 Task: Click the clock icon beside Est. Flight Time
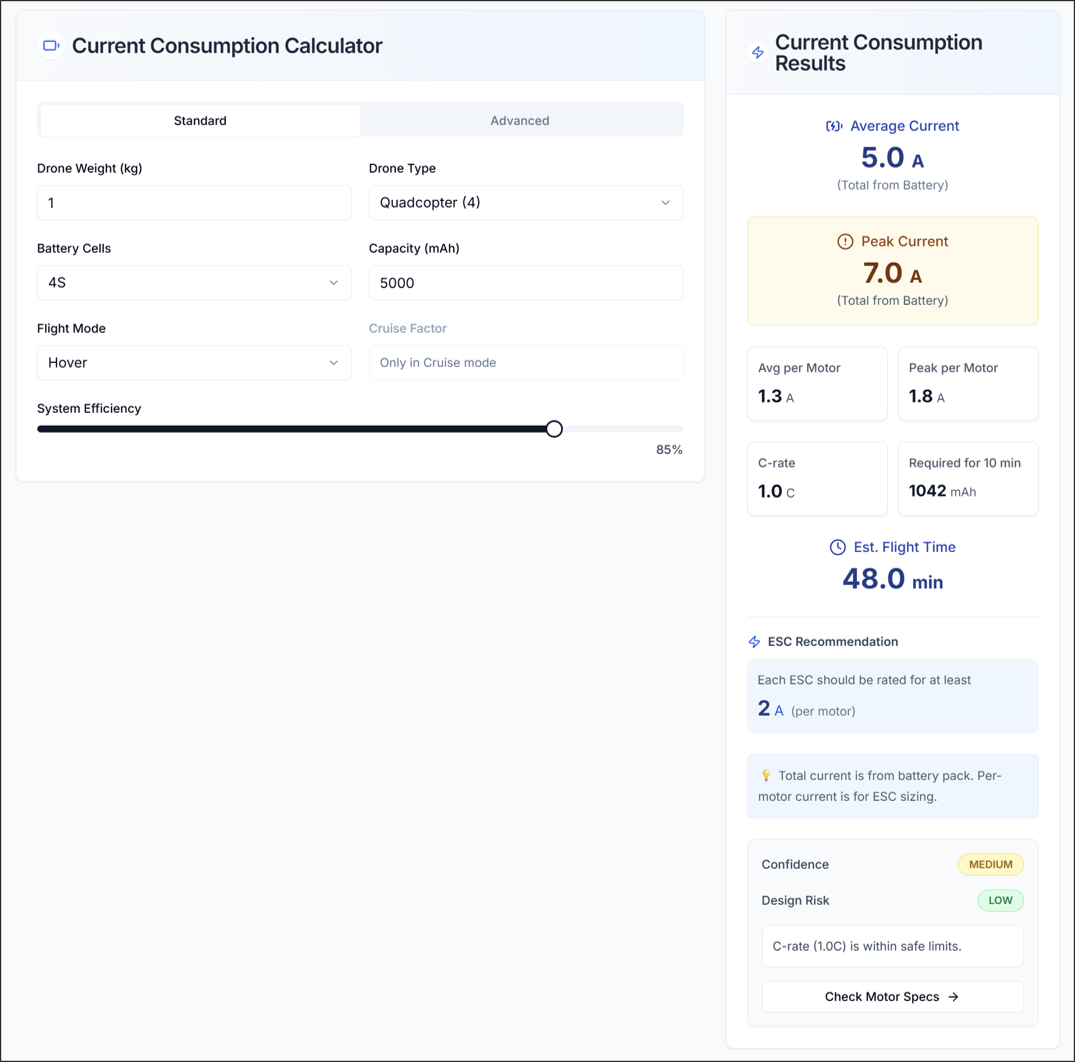[837, 547]
